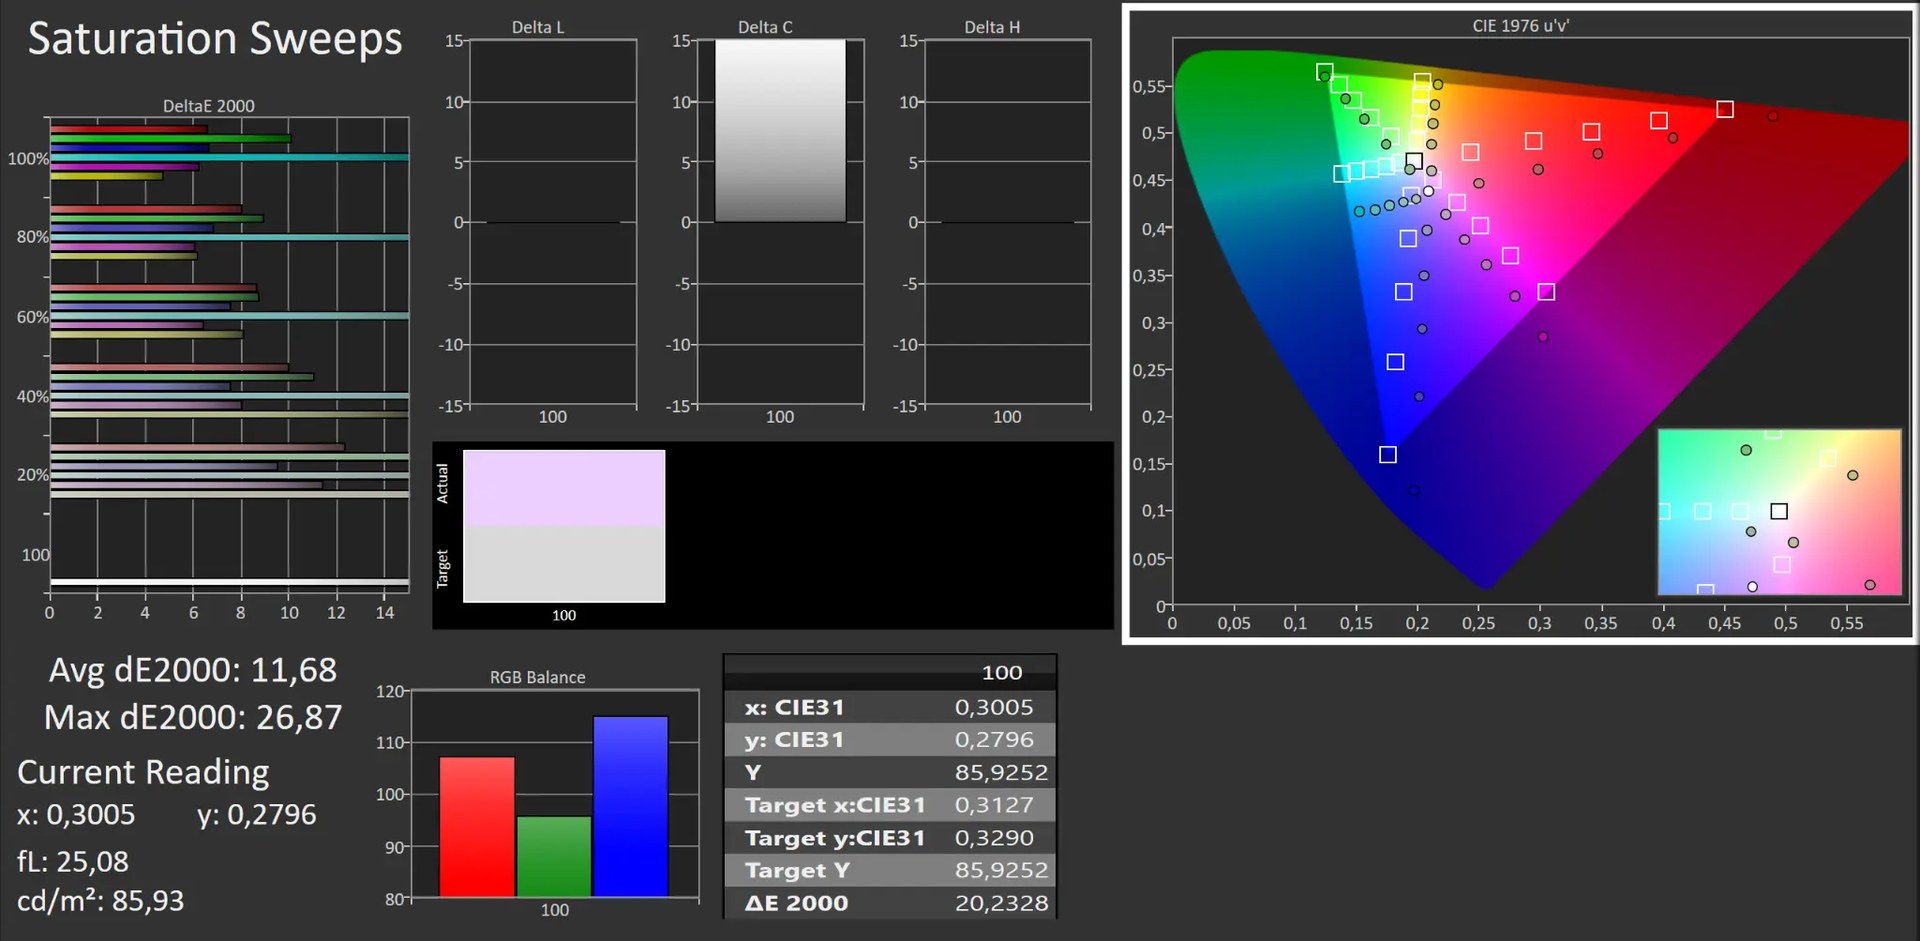
Task: Click the Saturation Sweeps title
Action: click(x=215, y=39)
